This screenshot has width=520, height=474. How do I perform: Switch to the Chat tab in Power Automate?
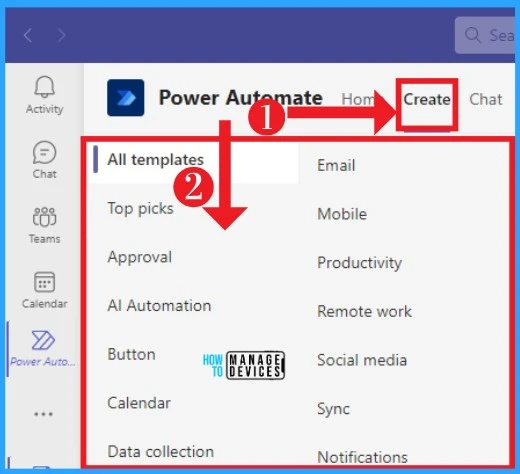[x=486, y=99]
